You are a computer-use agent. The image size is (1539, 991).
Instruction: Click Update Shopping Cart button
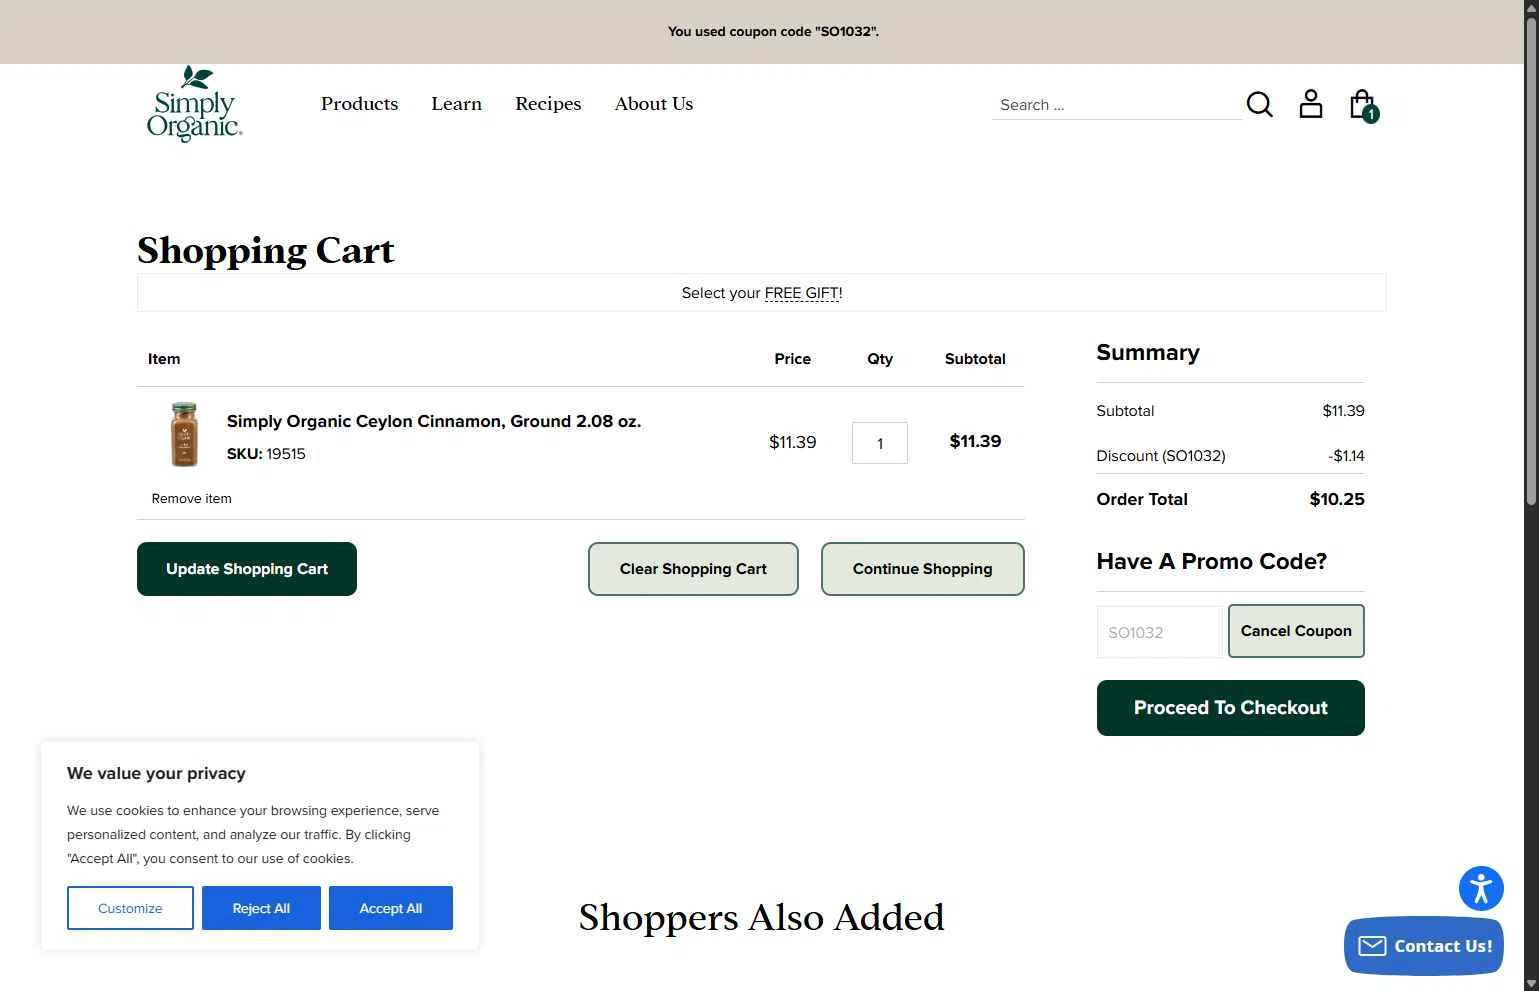(x=247, y=569)
